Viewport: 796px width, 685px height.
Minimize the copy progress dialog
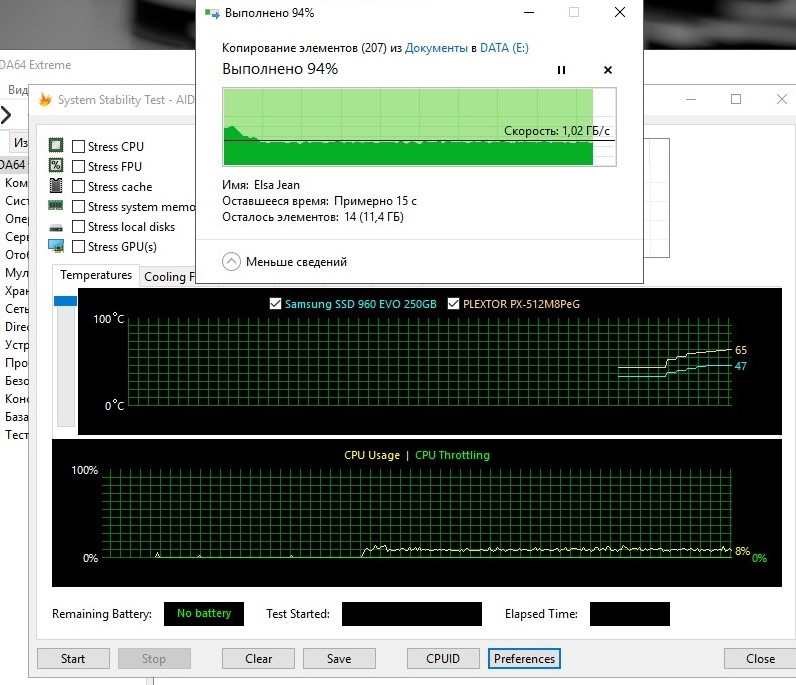[x=529, y=12]
